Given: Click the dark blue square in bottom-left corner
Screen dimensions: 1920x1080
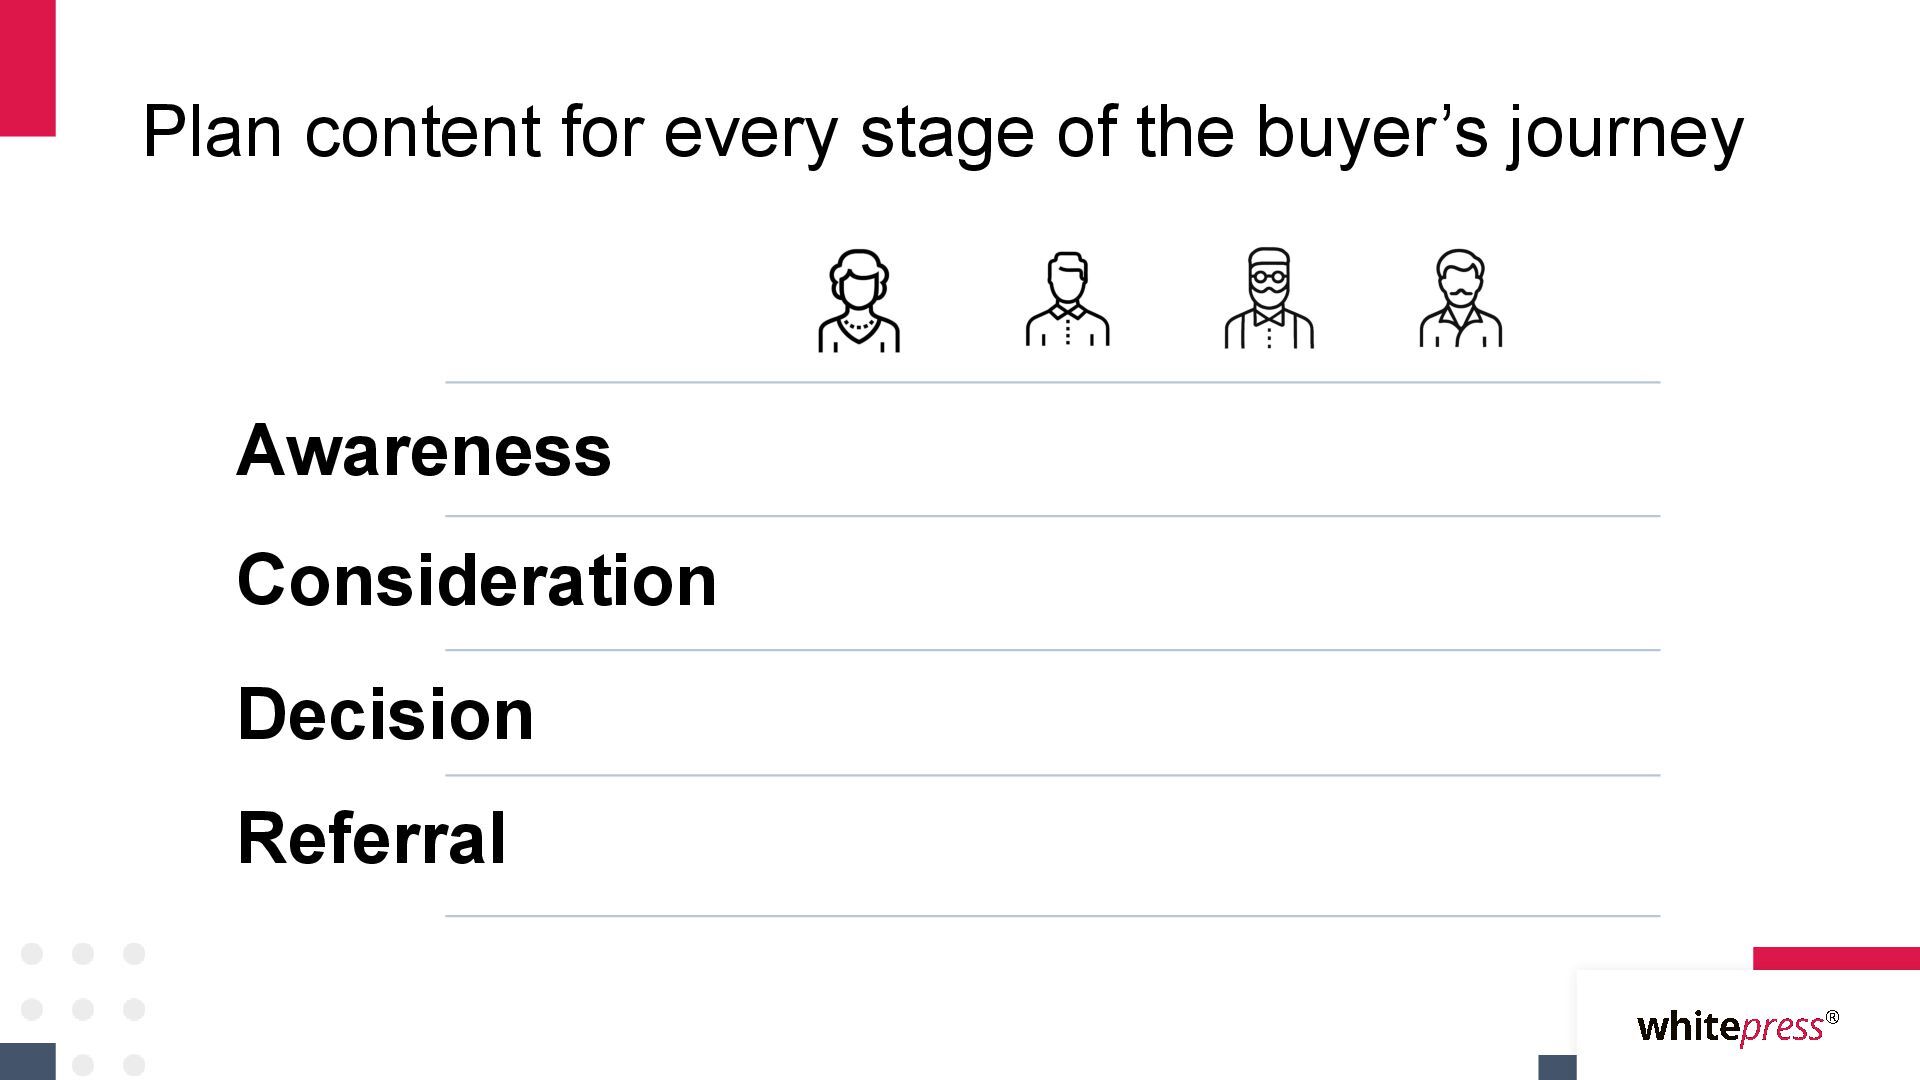Looking at the screenshot, I should (x=28, y=1061).
